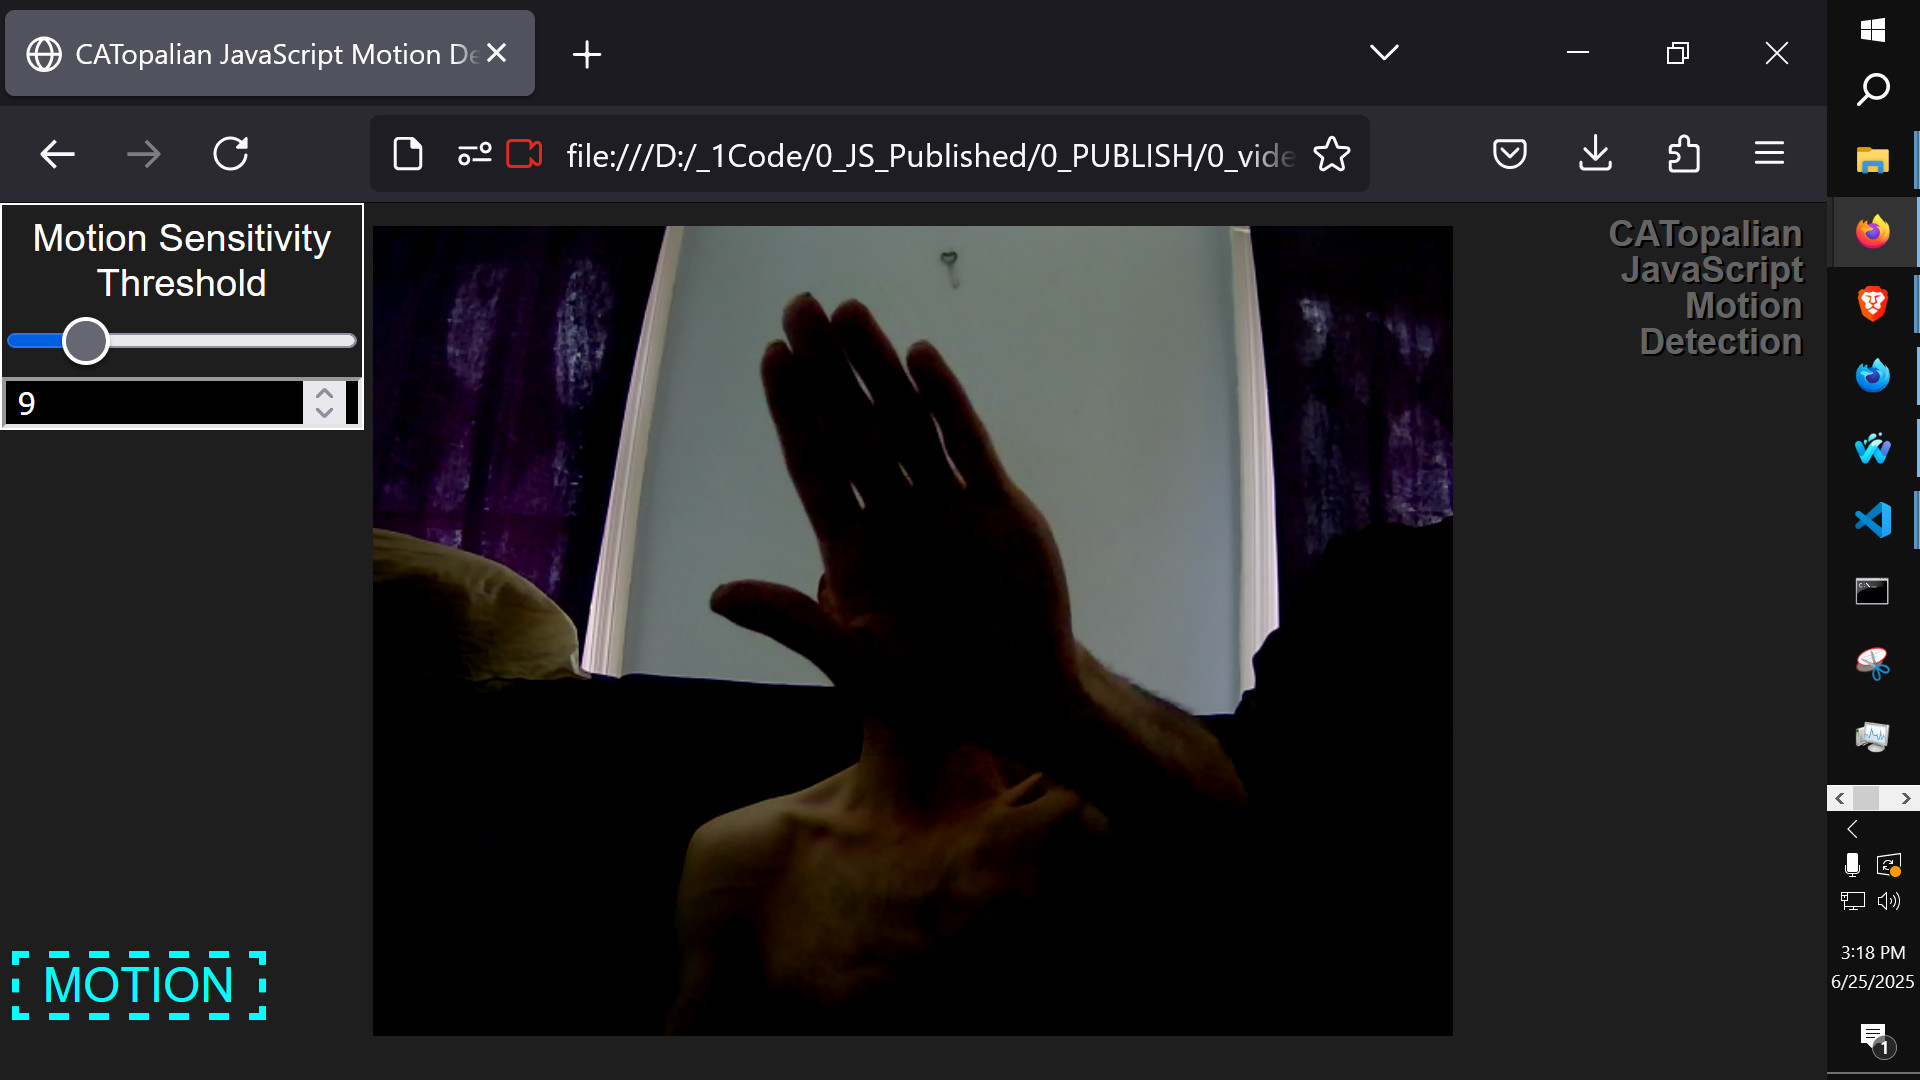Open the Downloads panel
Viewport: 1920px width, 1080px height.
point(1595,154)
